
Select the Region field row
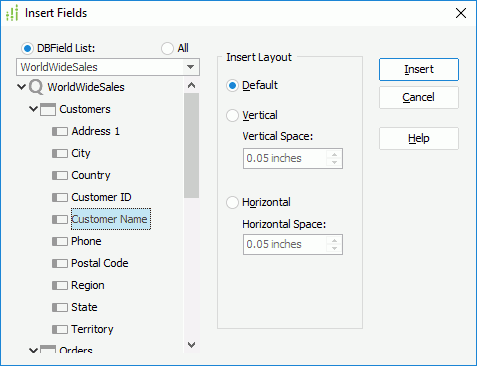click(88, 285)
